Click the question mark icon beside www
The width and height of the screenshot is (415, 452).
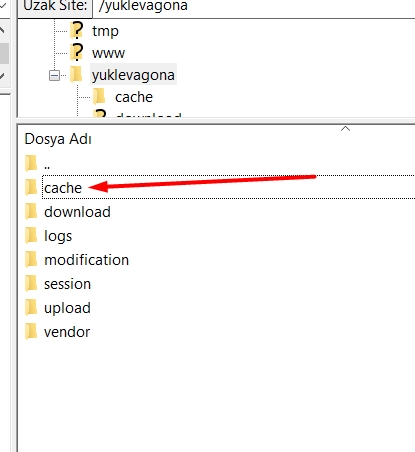click(77, 52)
